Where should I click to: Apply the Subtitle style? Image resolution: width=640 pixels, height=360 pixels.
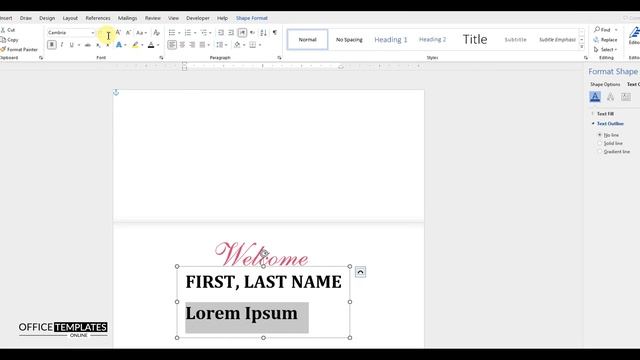516,40
